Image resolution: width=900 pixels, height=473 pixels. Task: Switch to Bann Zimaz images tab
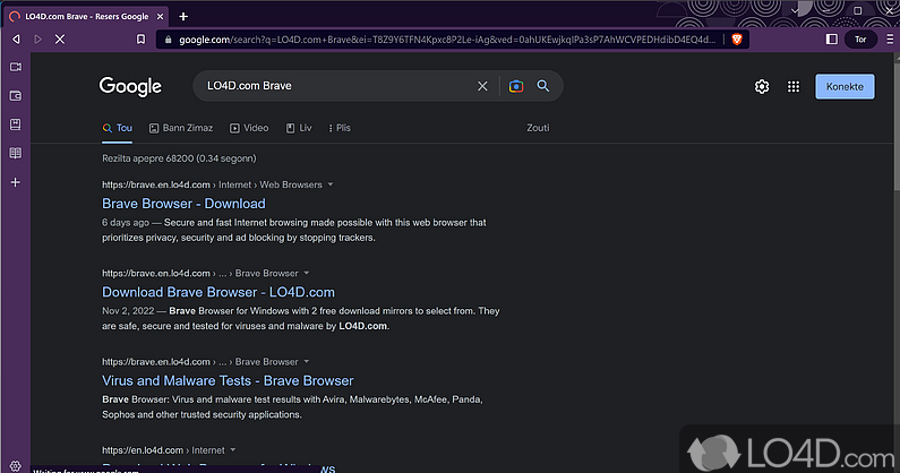coord(181,128)
